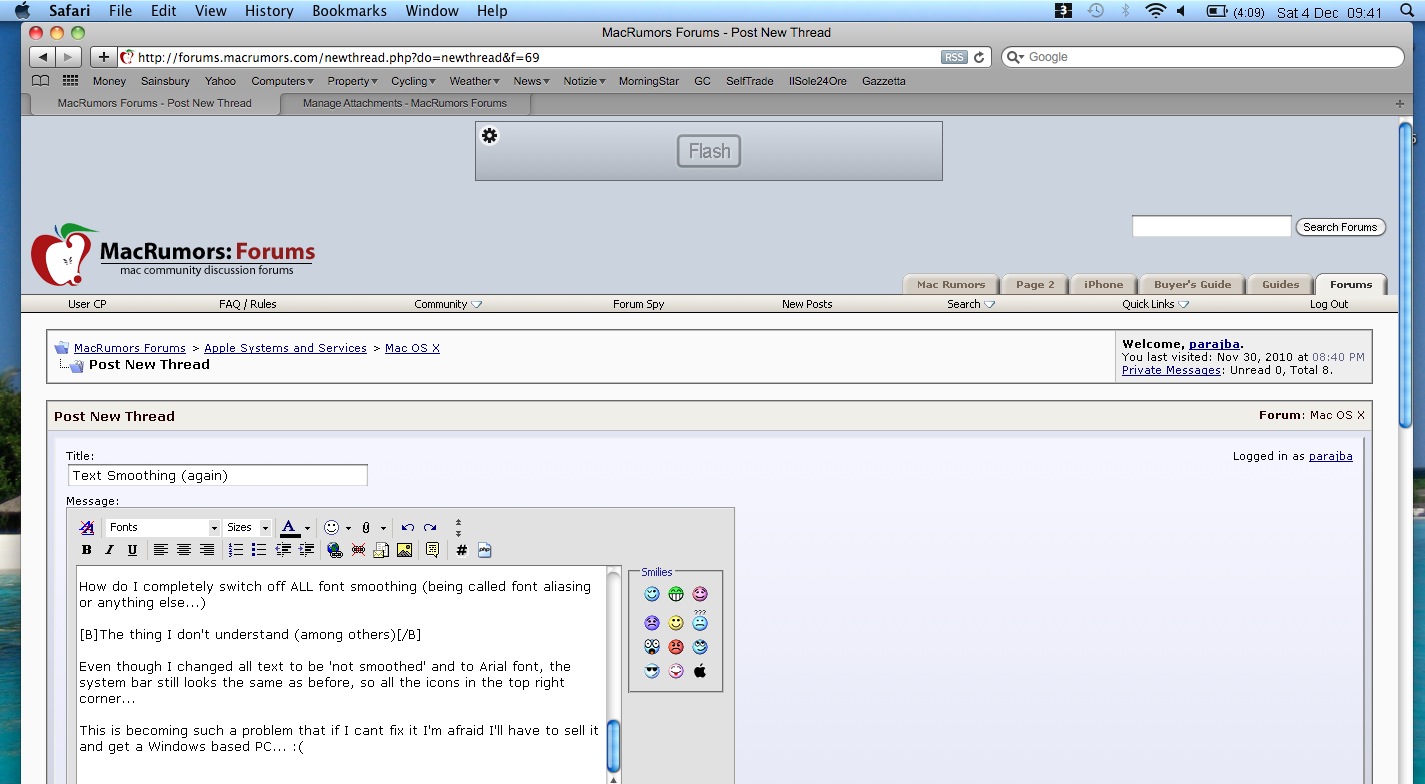Insert an unordered bullet list
Screen dimensions: 1425x784
coord(259,550)
